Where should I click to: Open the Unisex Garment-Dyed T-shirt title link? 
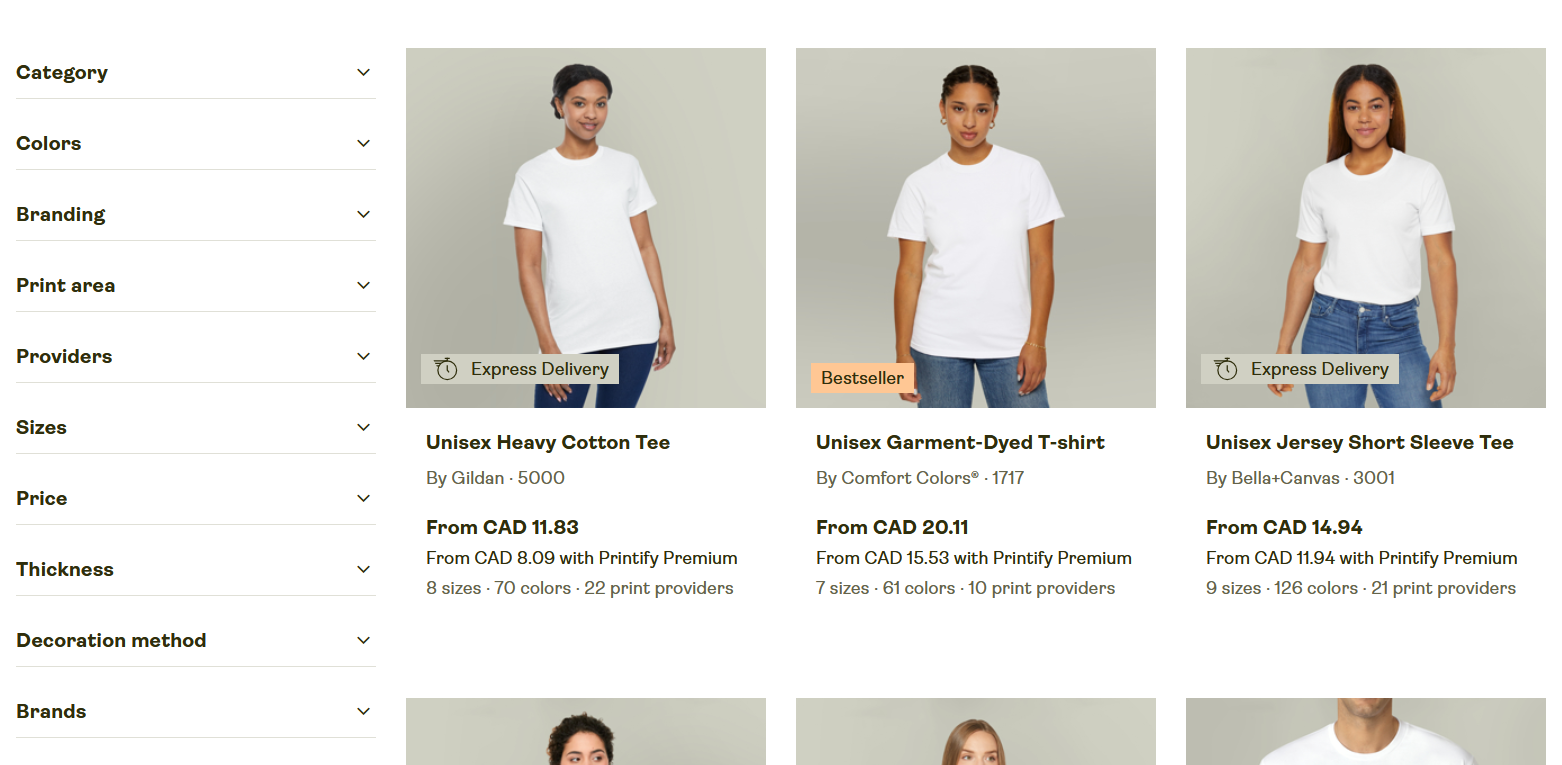(960, 442)
